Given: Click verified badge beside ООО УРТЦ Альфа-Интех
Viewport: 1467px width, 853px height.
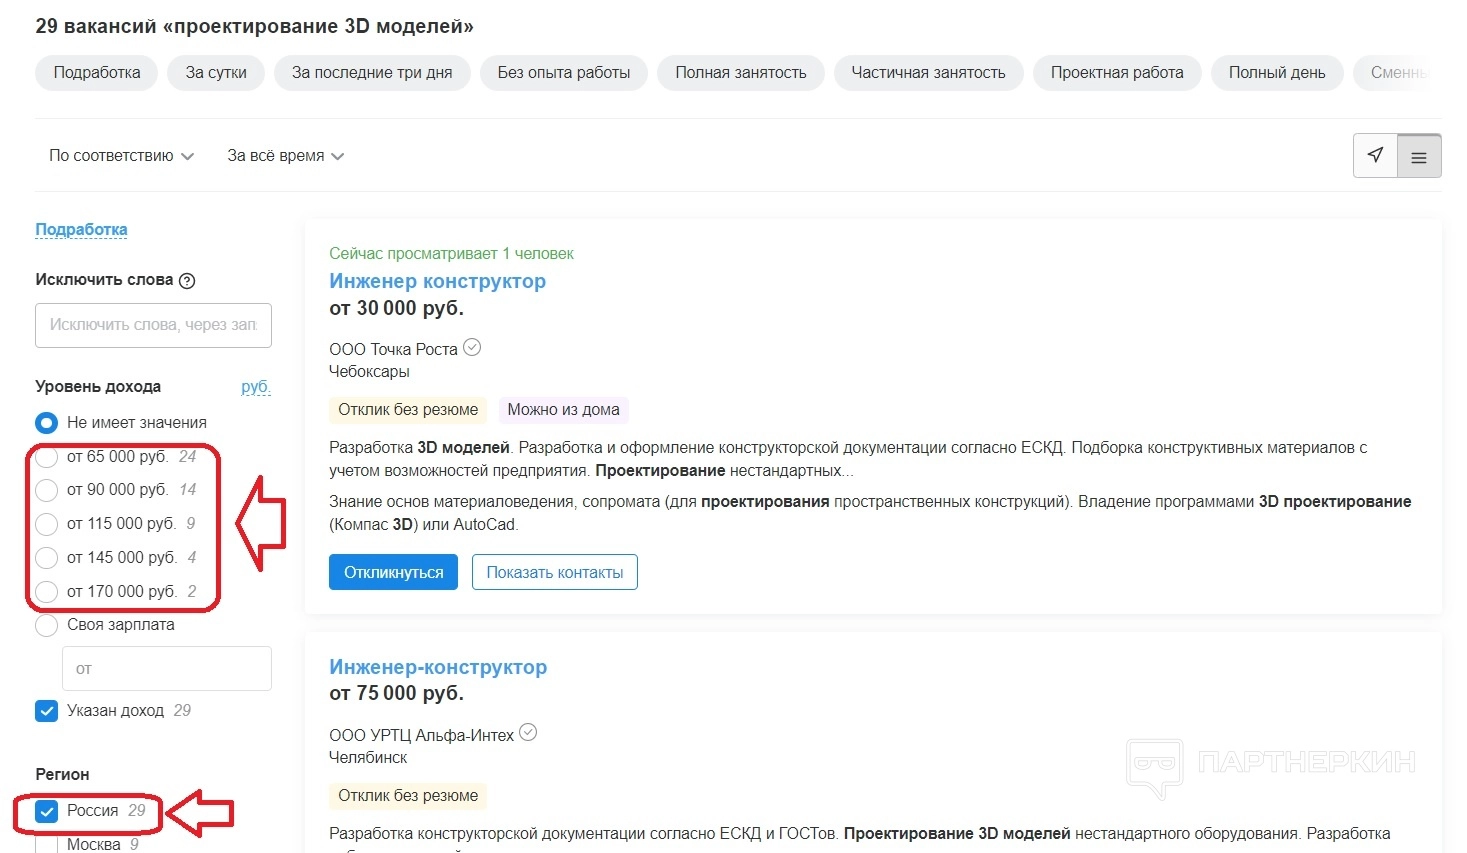Looking at the screenshot, I should [528, 732].
